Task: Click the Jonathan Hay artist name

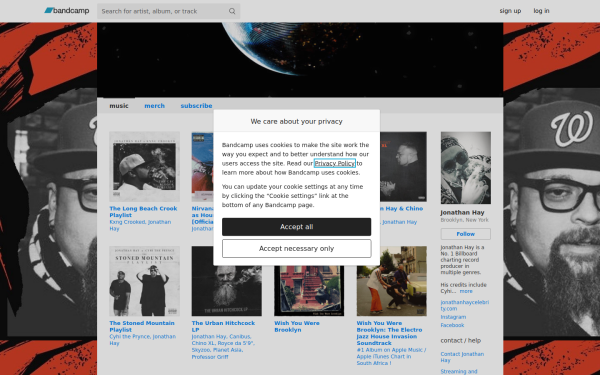Action: pyautogui.click(x=462, y=212)
